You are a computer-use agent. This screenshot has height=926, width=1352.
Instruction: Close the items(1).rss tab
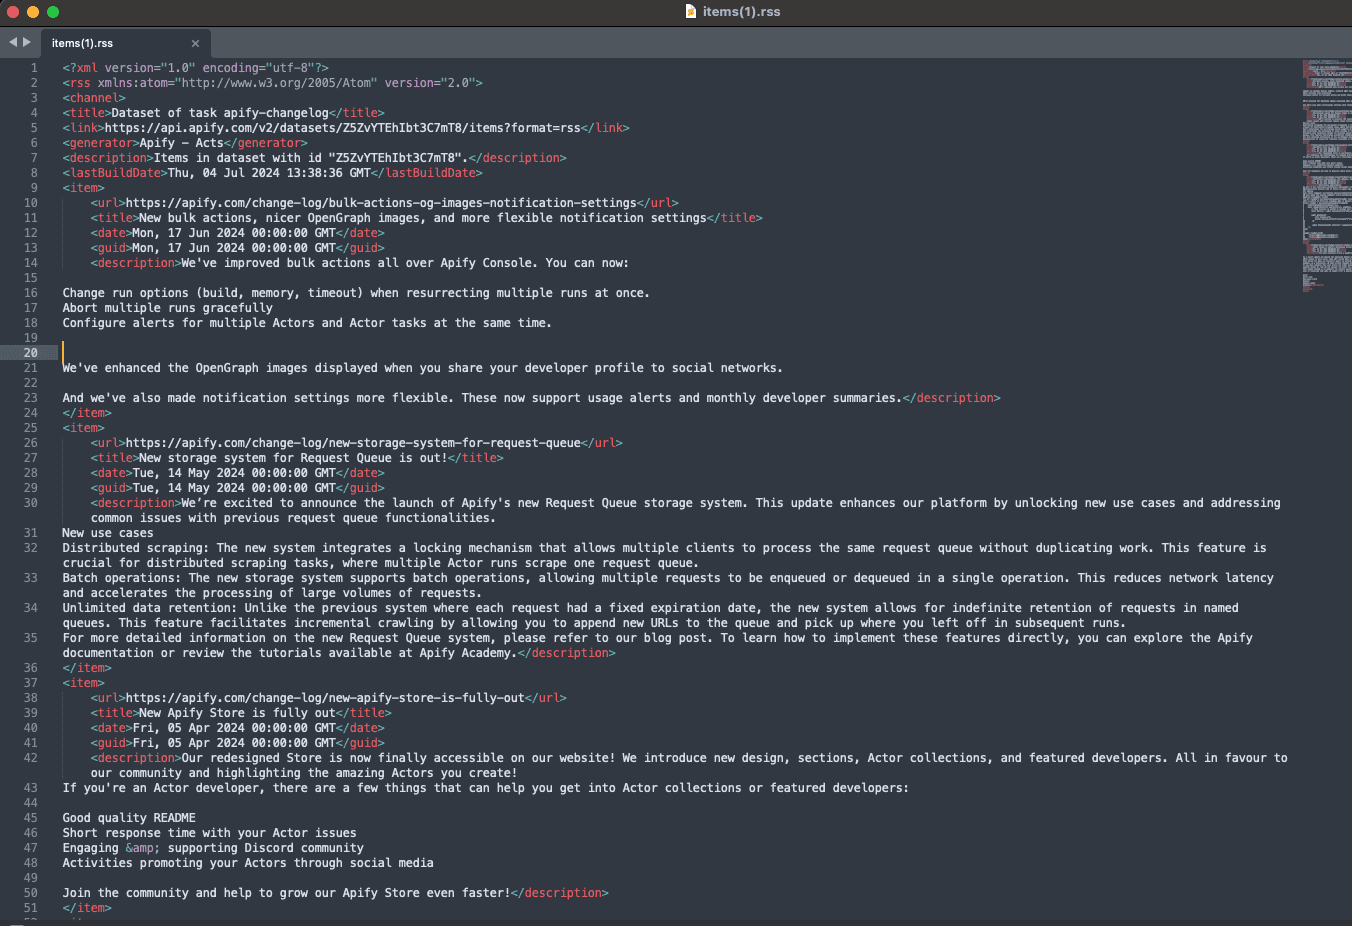[x=195, y=43]
